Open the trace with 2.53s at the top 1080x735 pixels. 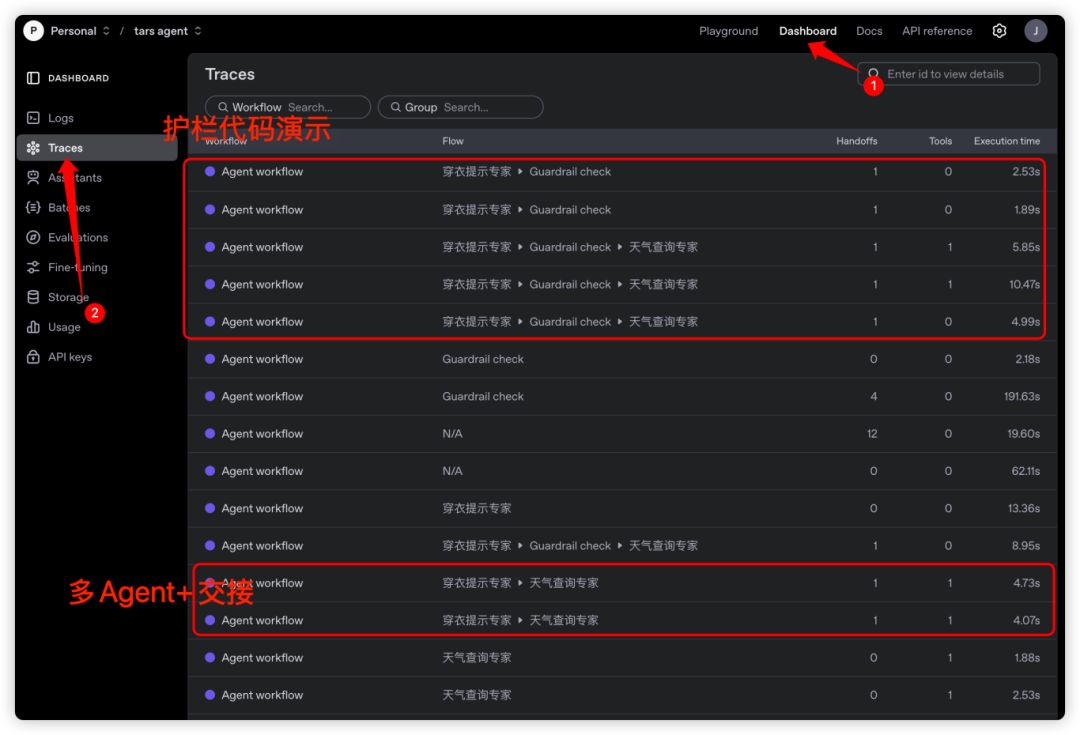622,172
